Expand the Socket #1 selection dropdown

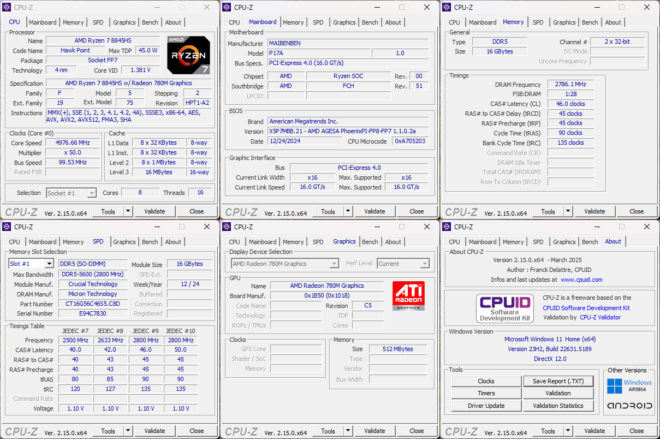(91, 193)
